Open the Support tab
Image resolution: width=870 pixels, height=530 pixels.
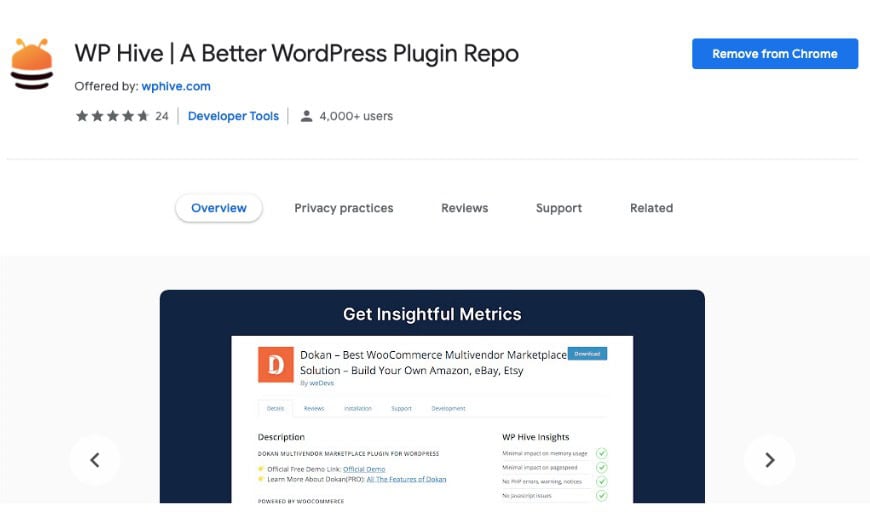tap(559, 208)
